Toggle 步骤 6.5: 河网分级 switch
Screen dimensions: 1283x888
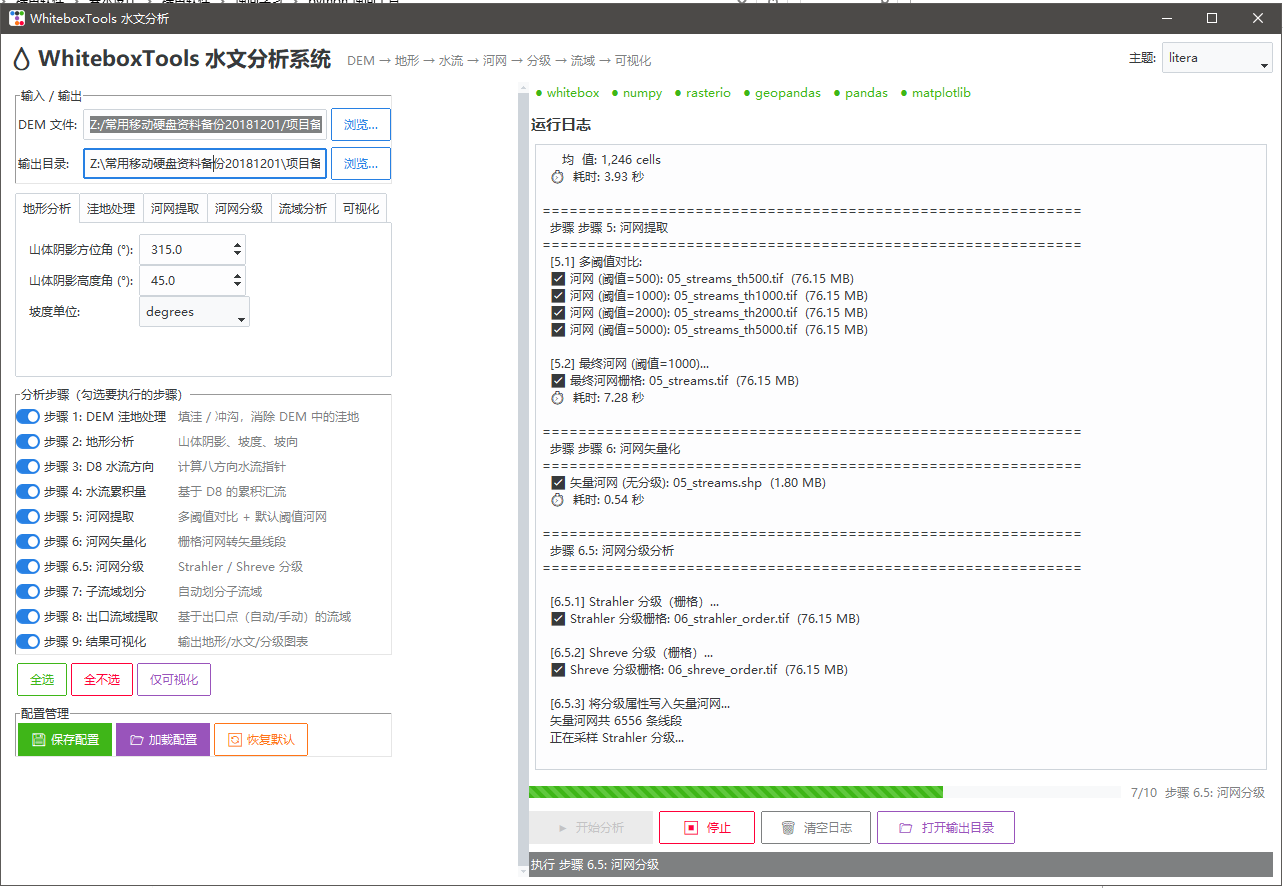pyautogui.click(x=28, y=567)
